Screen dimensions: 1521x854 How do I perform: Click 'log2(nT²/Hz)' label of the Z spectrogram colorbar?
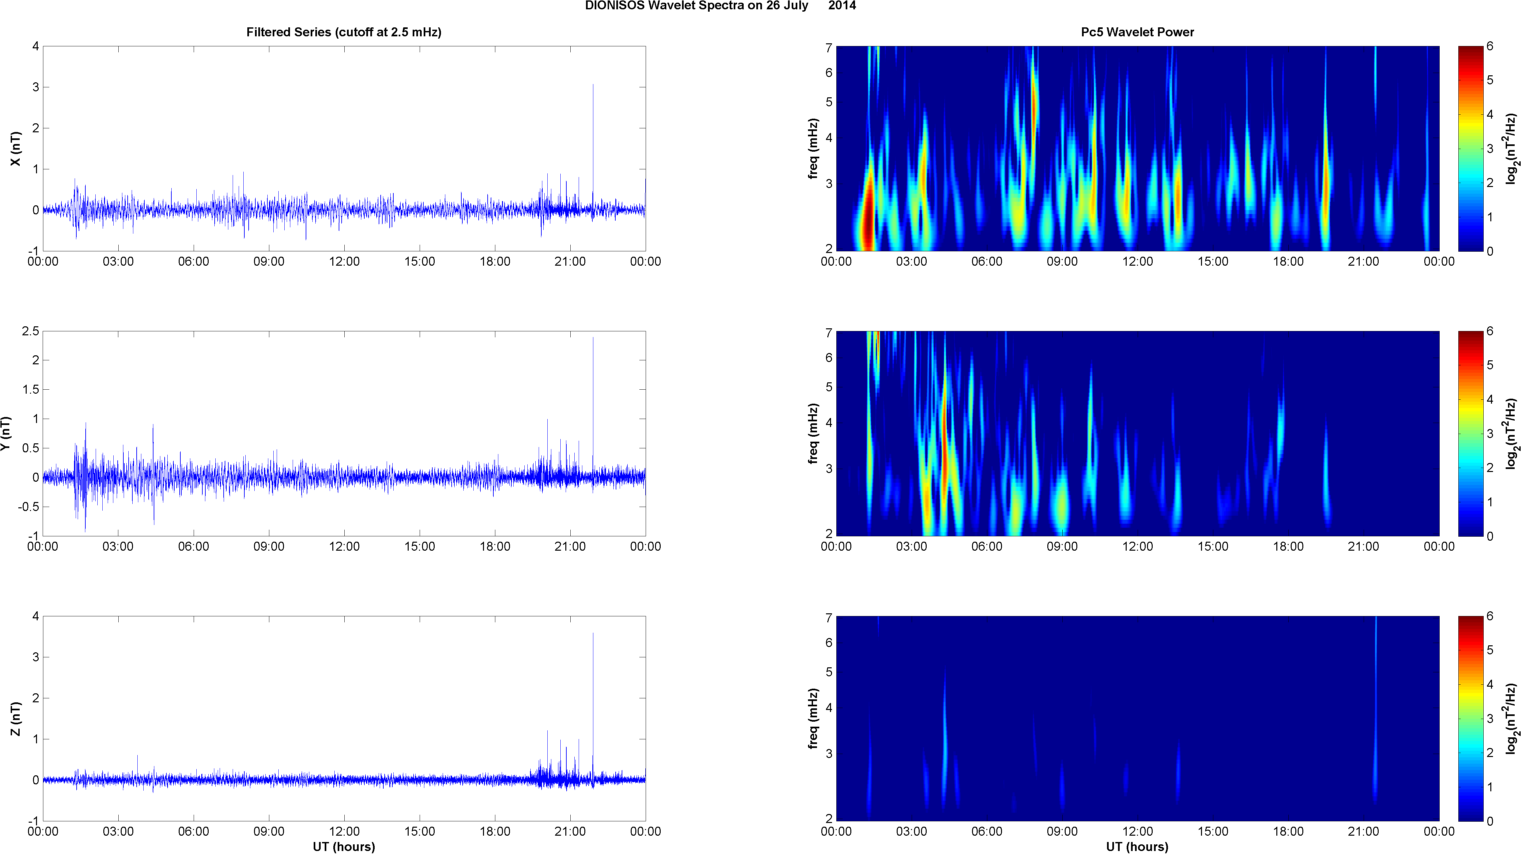[x=1513, y=719]
